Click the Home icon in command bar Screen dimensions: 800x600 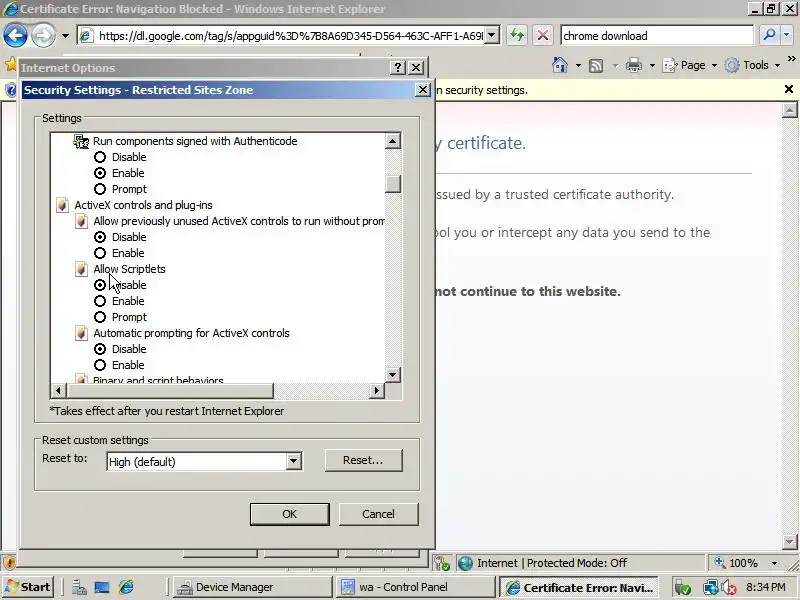click(560, 65)
